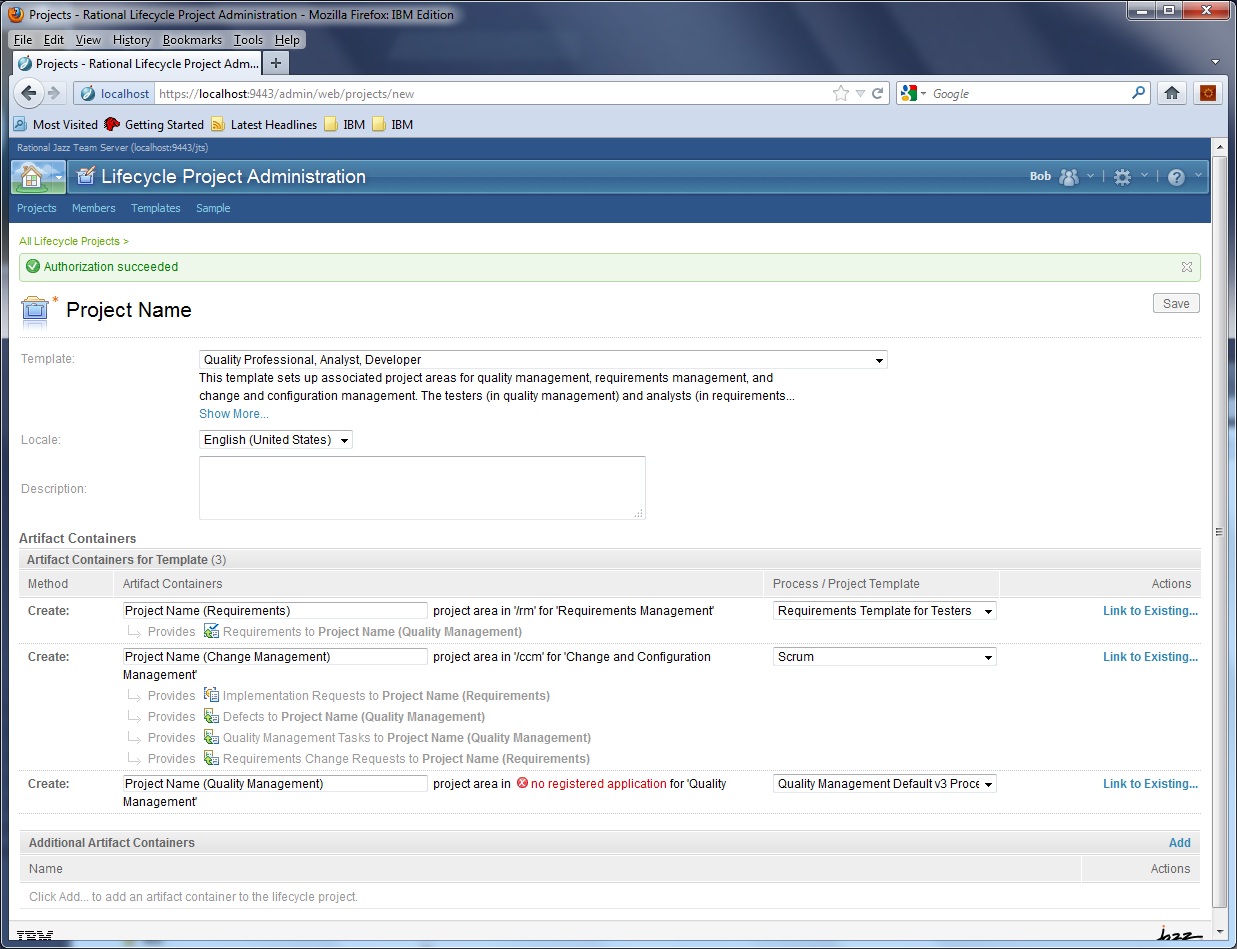Edit the Project Name (Requirements) field
This screenshot has width=1237, height=949.
[x=275, y=611]
